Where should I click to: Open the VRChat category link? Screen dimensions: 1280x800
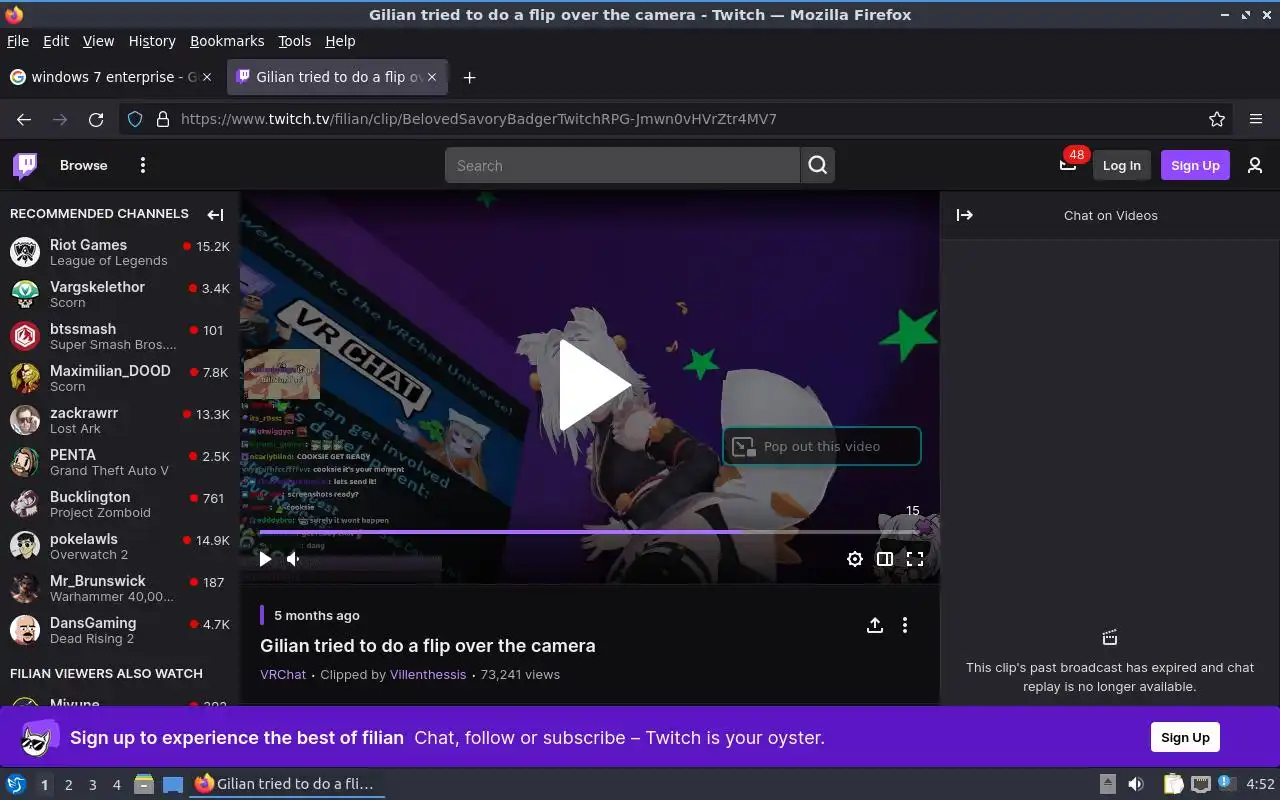click(283, 674)
